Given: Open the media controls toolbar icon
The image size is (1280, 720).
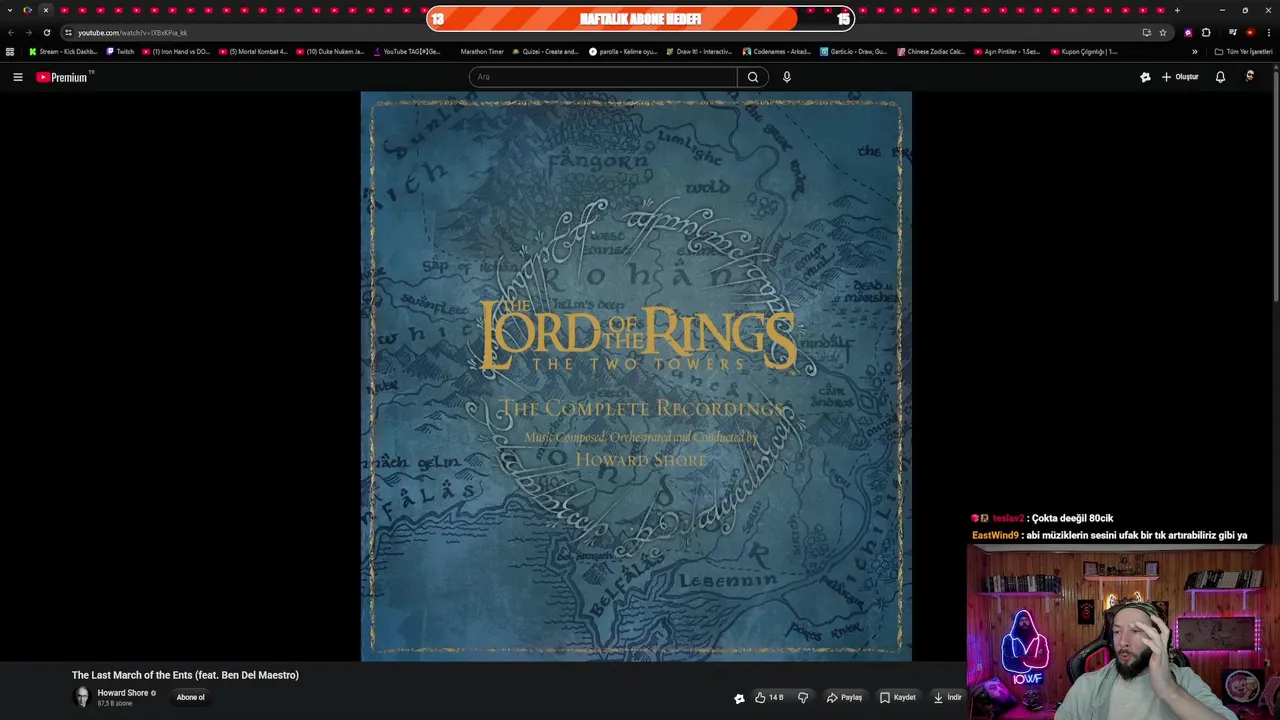Looking at the screenshot, I should coord(1233,32).
